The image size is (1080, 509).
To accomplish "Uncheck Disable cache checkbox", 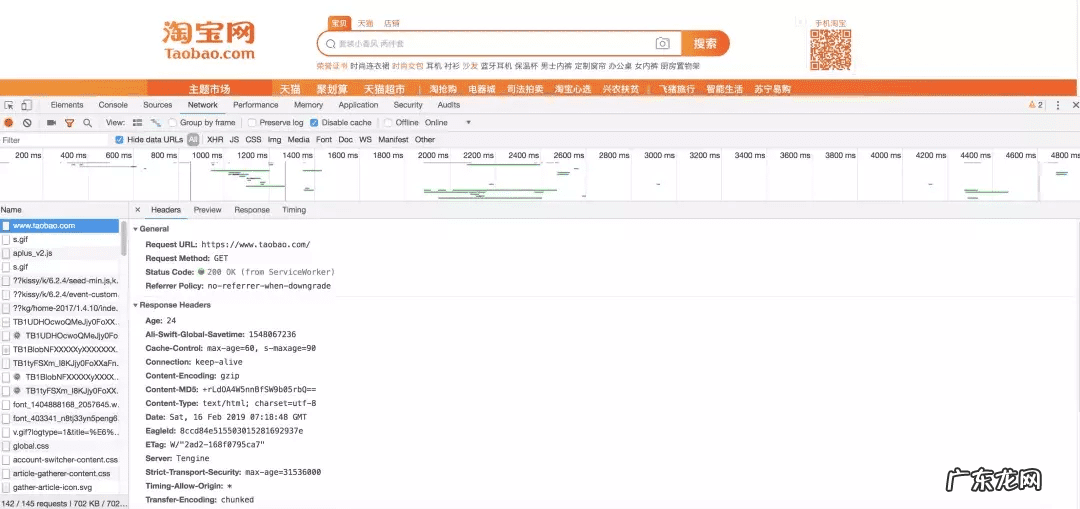I will [x=314, y=123].
